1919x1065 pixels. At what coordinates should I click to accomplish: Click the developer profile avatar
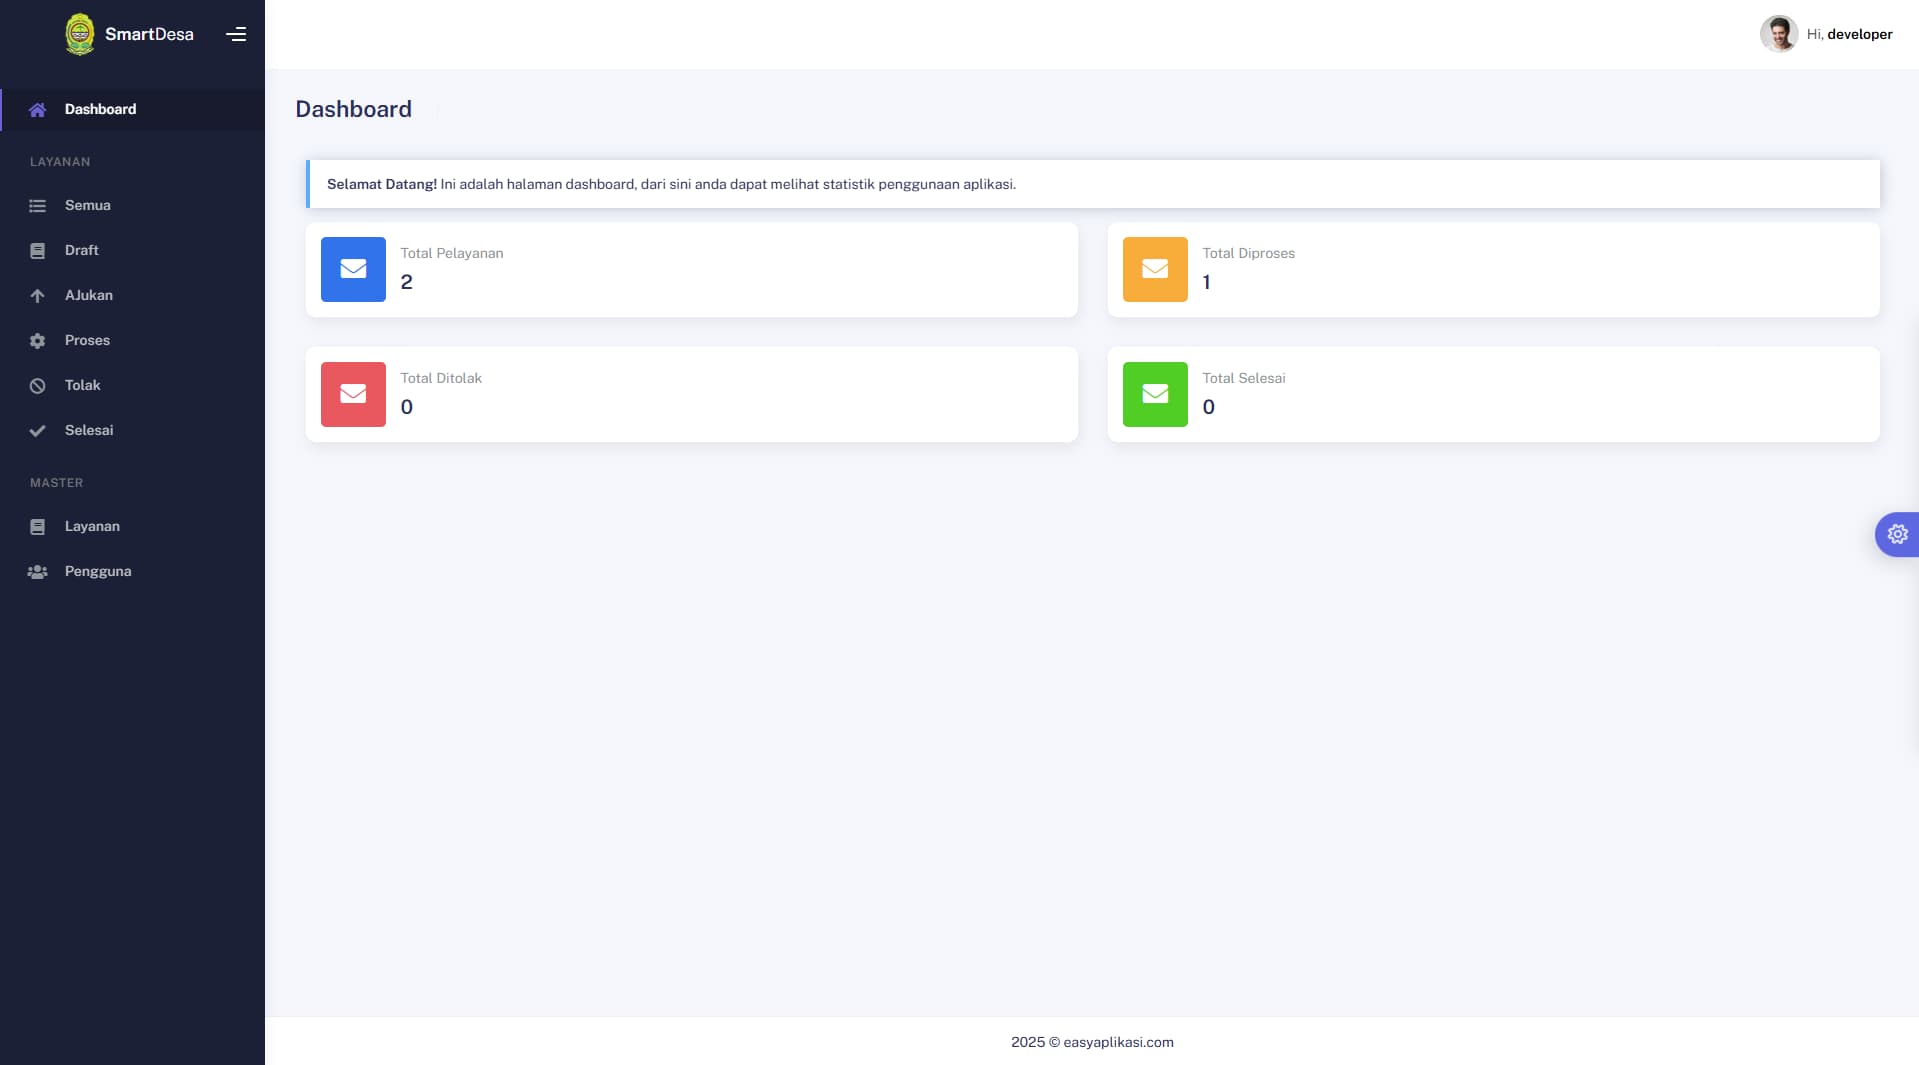(1778, 34)
